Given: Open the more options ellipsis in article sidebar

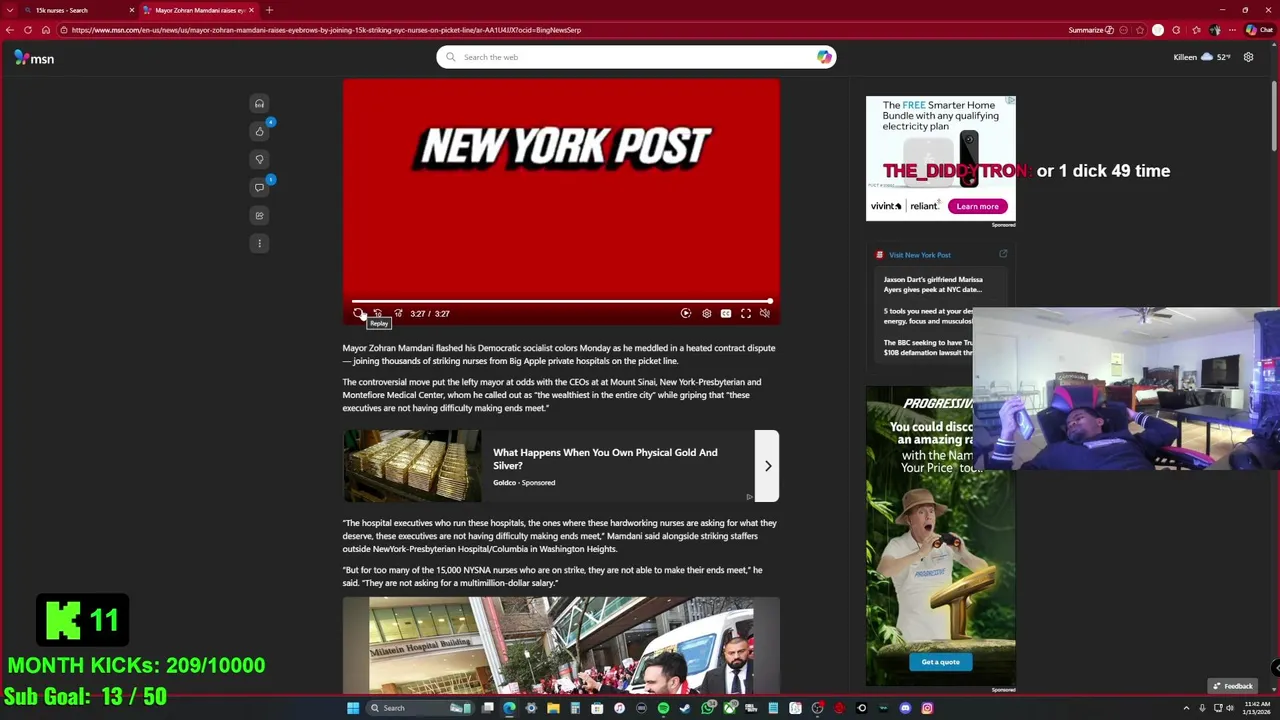Looking at the screenshot, I should point(259,243).
